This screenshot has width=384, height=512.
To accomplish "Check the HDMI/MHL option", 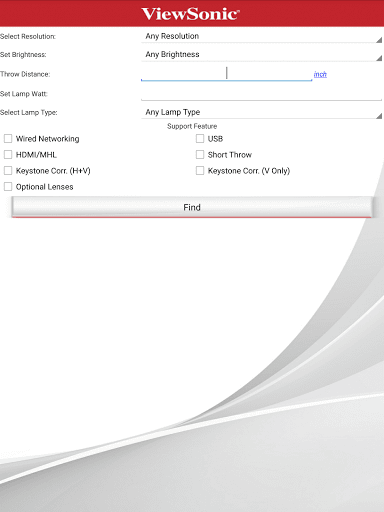I will (x=8, y=155).
